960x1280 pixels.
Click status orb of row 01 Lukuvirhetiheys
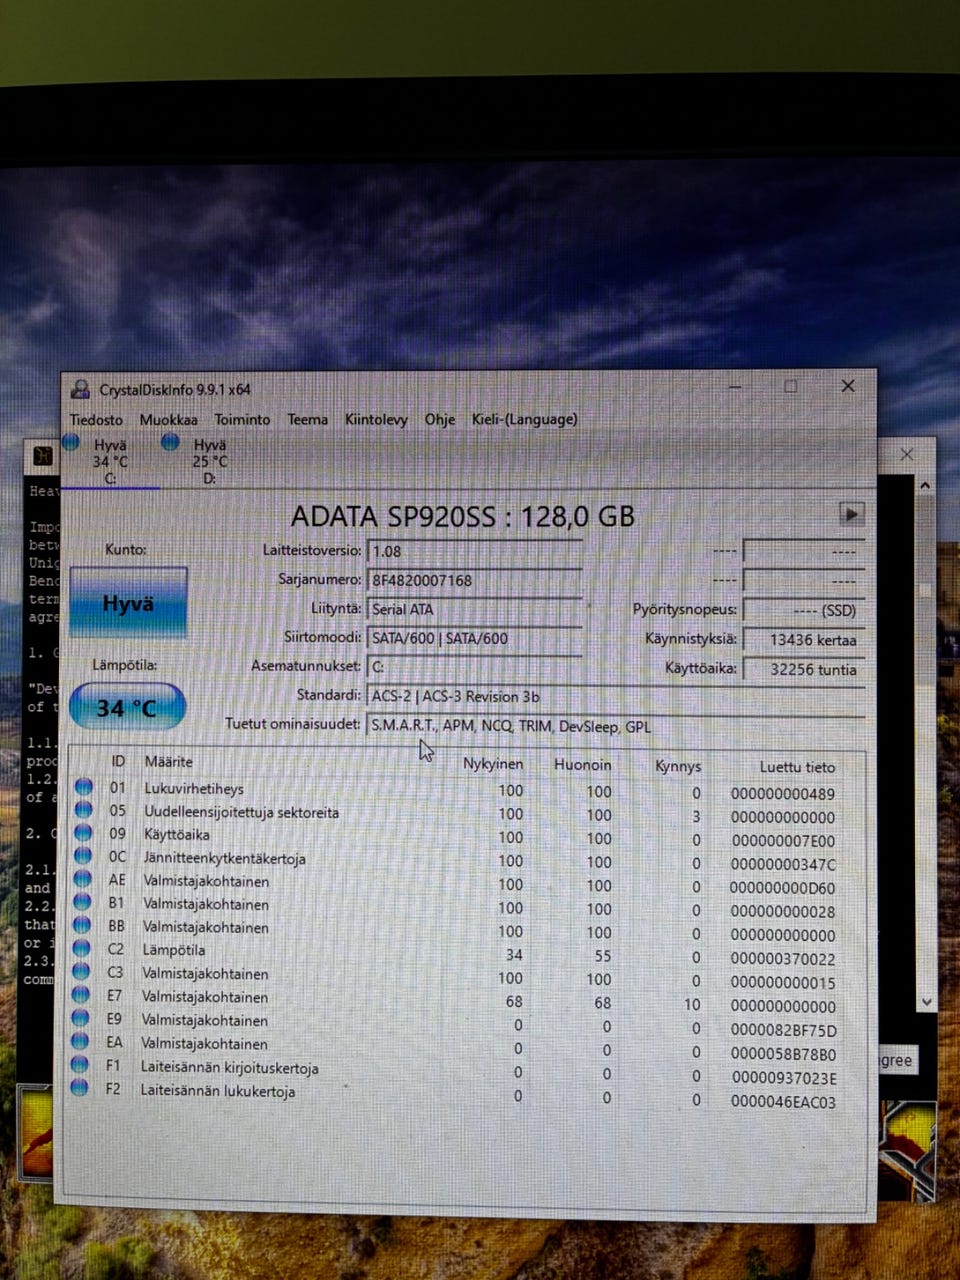point(83,787)
